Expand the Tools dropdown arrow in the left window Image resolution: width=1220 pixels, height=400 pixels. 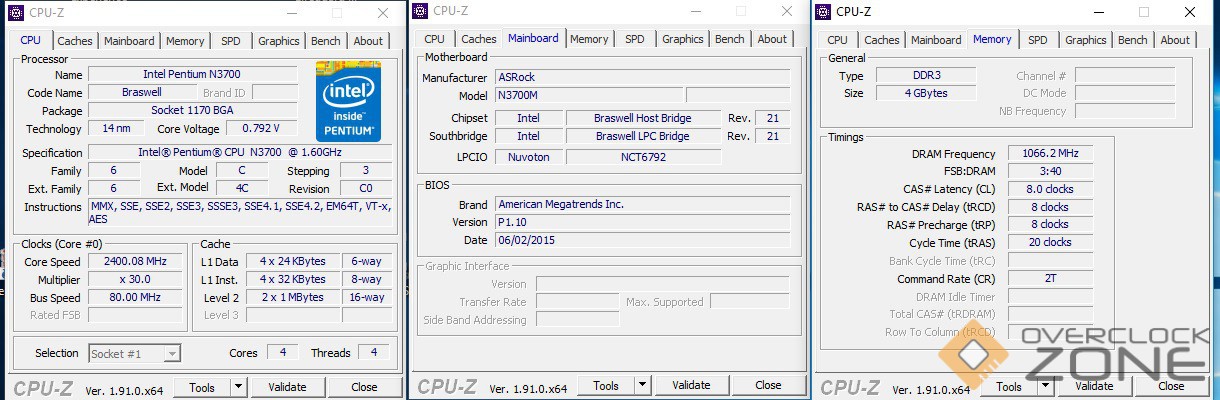tap(239, 387)
